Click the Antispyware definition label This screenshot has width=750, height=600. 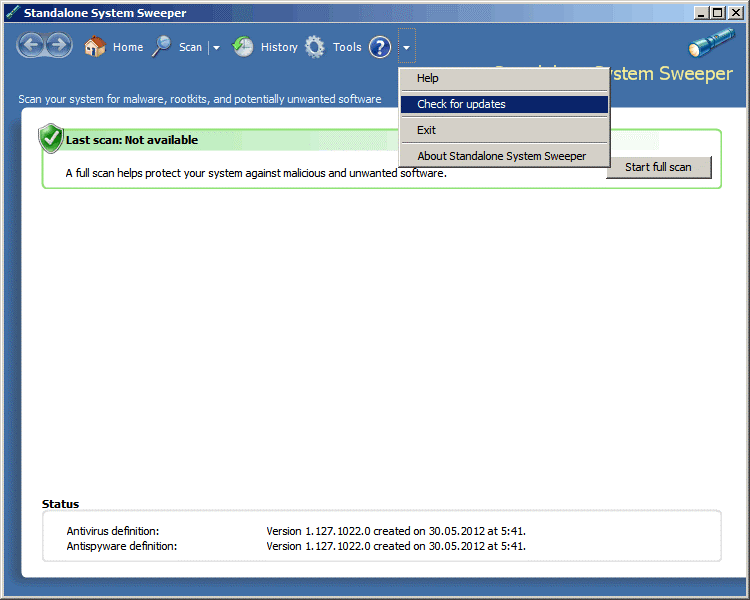tap(121, 546)
